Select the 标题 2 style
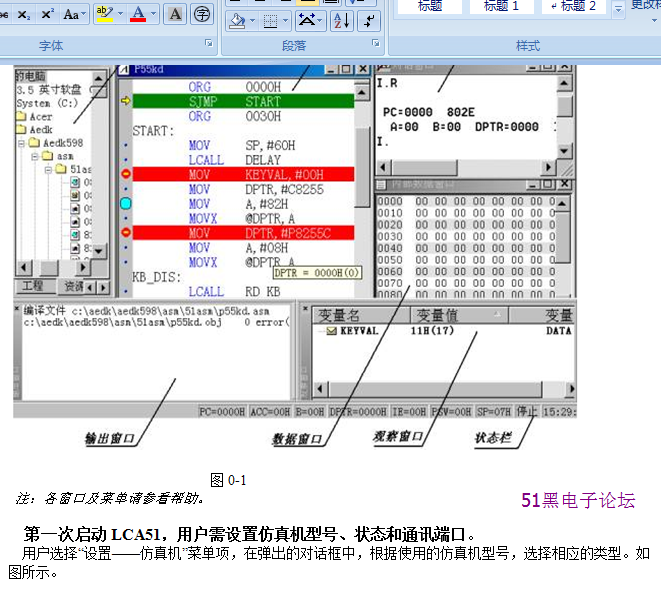661x594 pixels. click(575, 6)
